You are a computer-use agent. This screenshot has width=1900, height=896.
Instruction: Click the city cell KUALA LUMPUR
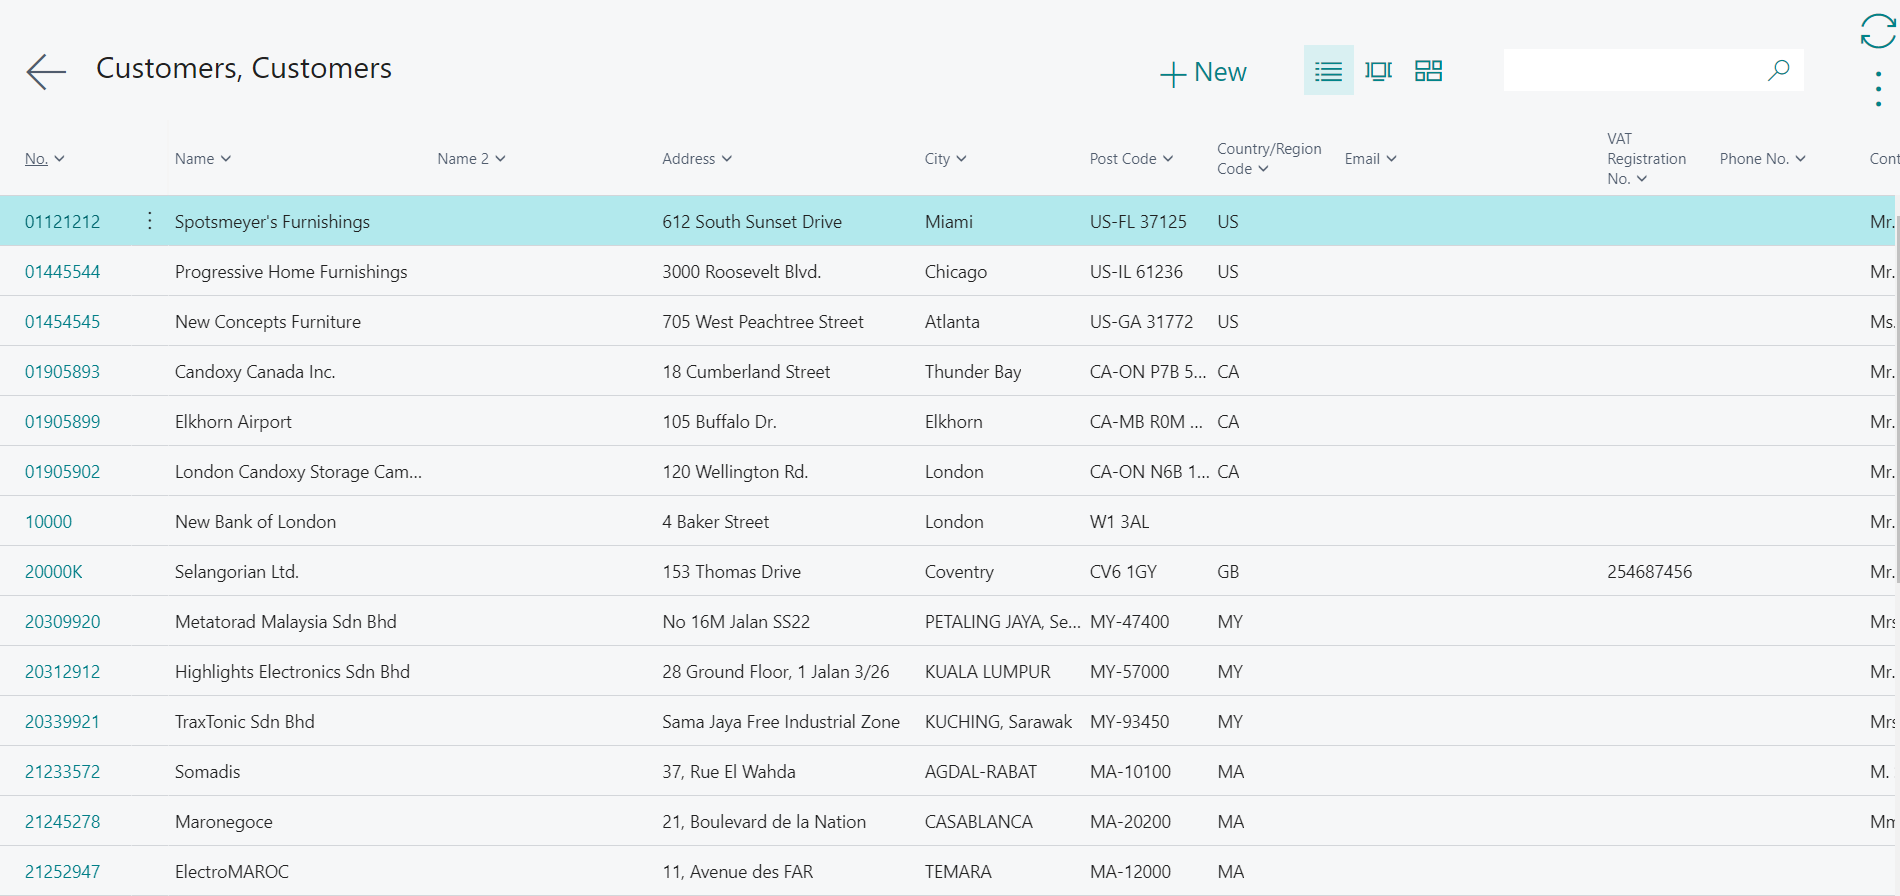(x=988, y=672)
